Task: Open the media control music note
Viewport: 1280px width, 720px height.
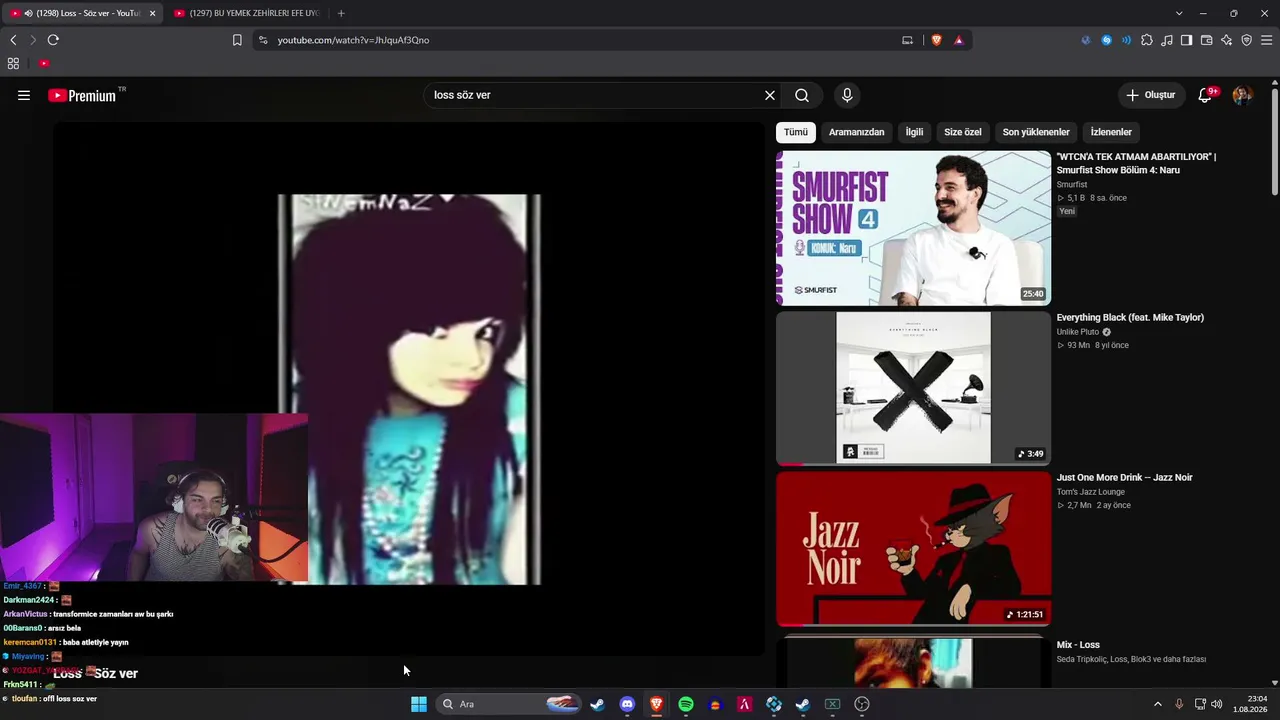Action: click(x=1167, y=40)
